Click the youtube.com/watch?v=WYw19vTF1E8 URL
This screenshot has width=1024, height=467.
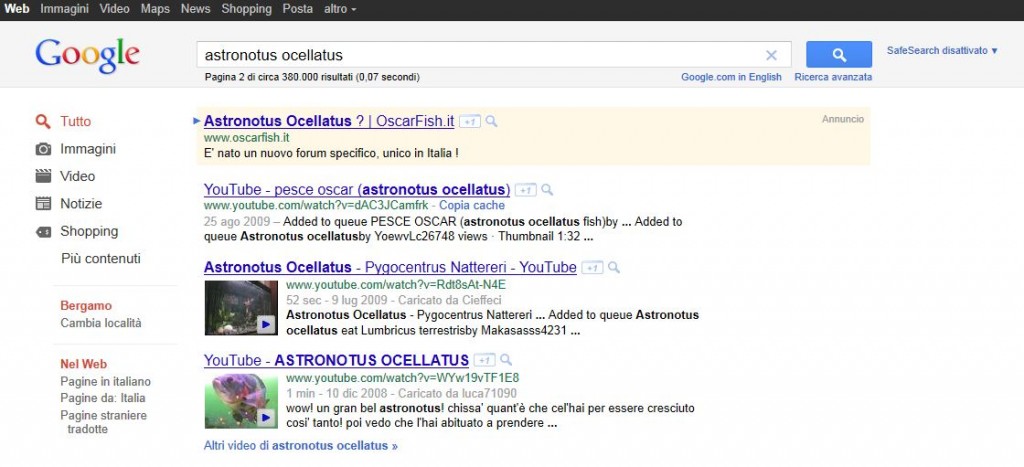pos(402,378)
